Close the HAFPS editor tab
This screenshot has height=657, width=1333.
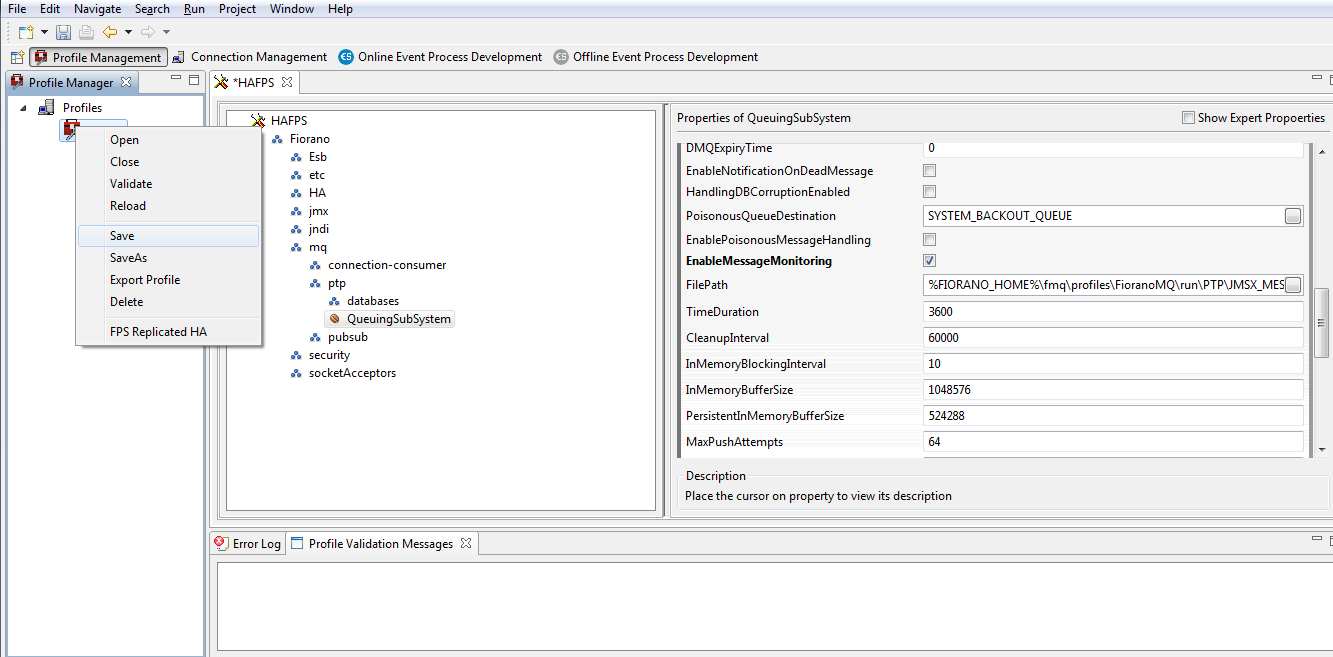pyautogui.click(x=286, y=82)
